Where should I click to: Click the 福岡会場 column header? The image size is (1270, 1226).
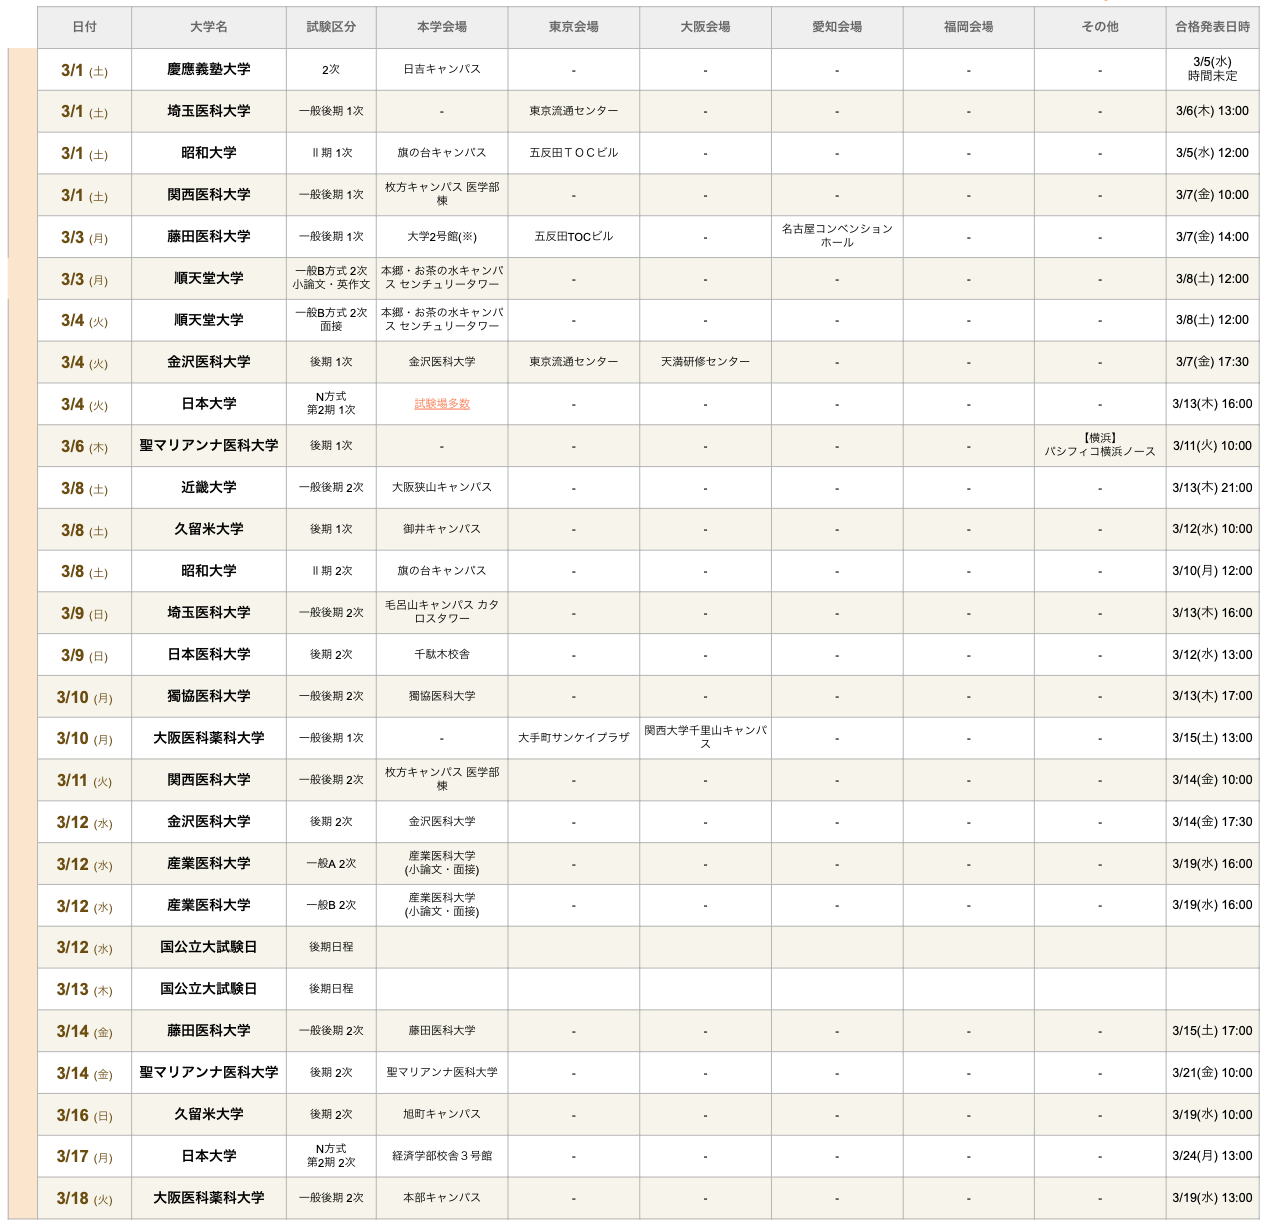click(969, 27)
